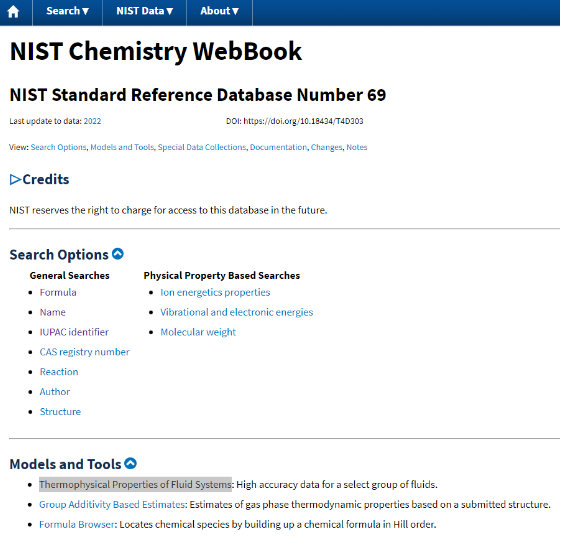Open the NIST Data dropdown menu
The height and width of the screenshot is (542, 563).
(x=144, y=11)
